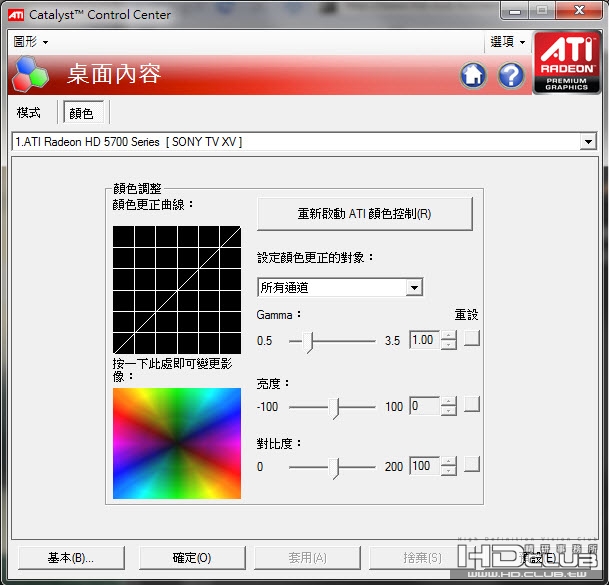Increase contrast with the spinner up arrow
The width and height of the screenshot is (609, 585).
449,461
